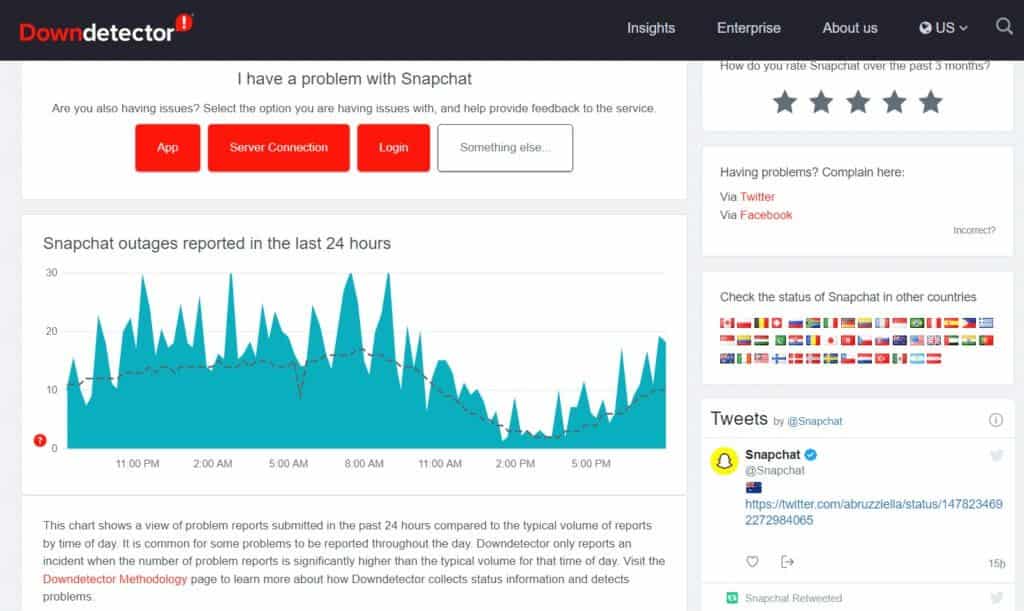
Task: Click the outage chart heading
Action: point(217,243)
